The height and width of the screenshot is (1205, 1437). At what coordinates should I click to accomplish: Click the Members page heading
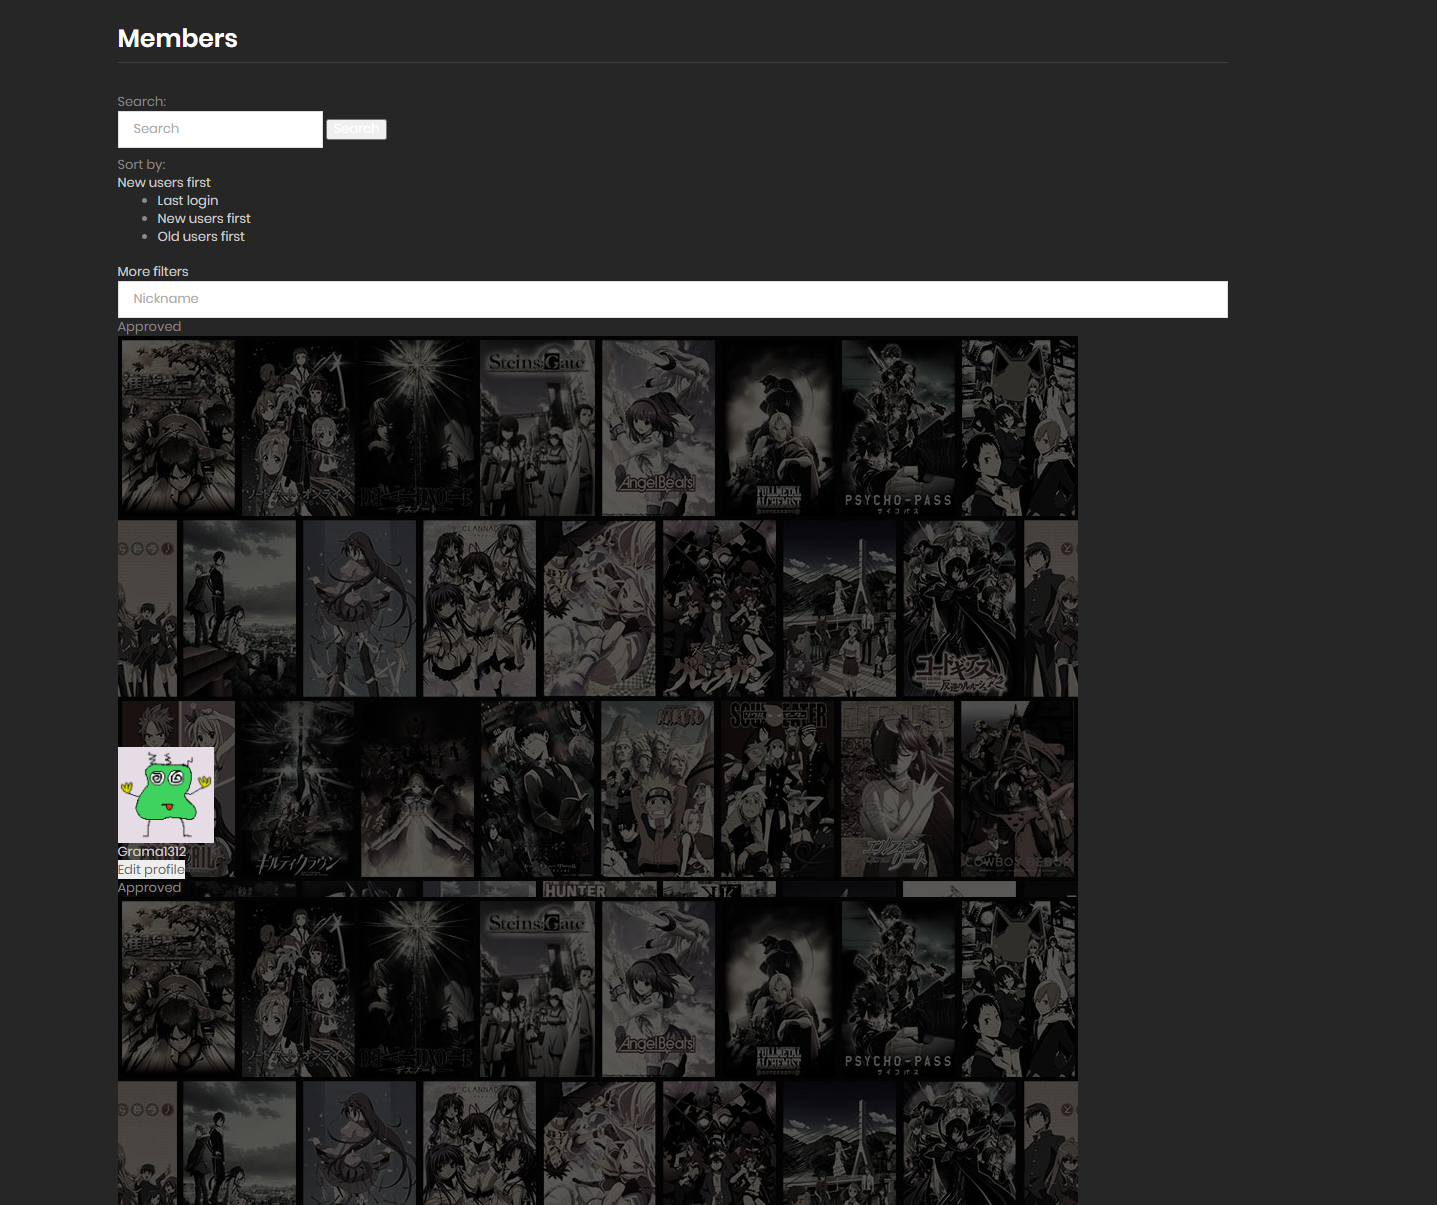pos(178,38)
